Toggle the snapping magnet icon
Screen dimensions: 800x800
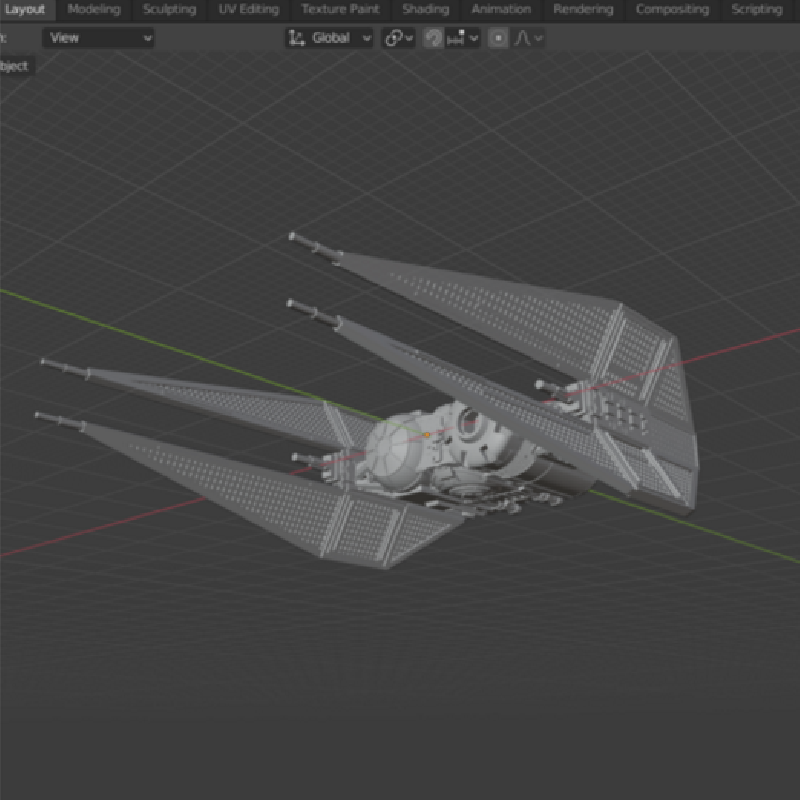pyautogui.click(x=433, y=38)
